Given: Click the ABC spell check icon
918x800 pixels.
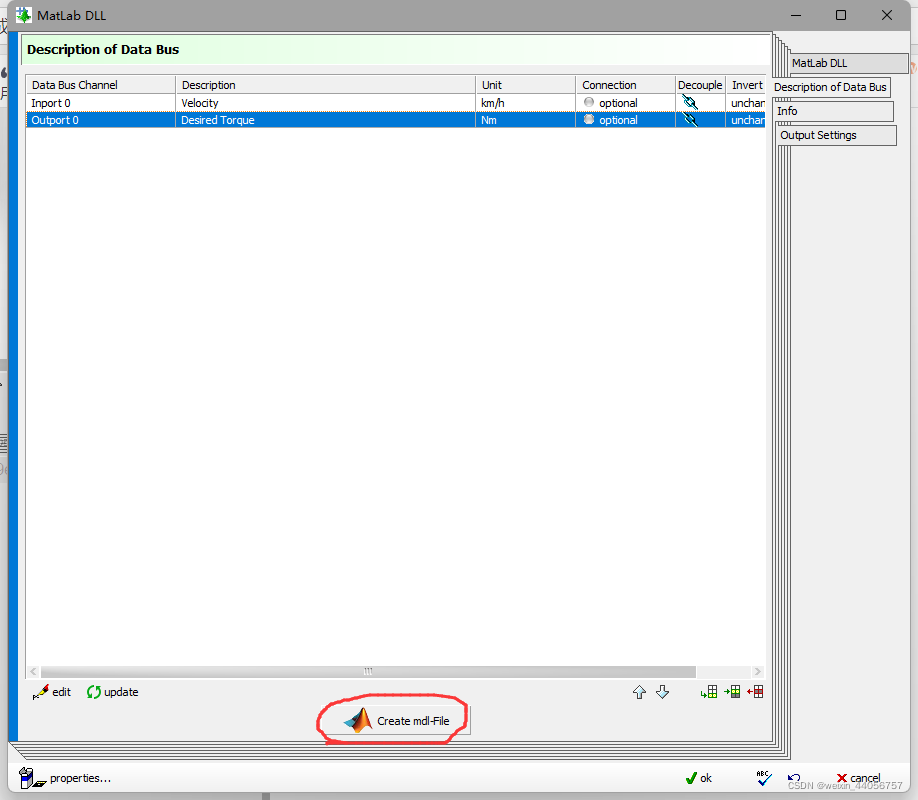Looking at the screenshot, I should pyautogui.click(x=764, y=778).
